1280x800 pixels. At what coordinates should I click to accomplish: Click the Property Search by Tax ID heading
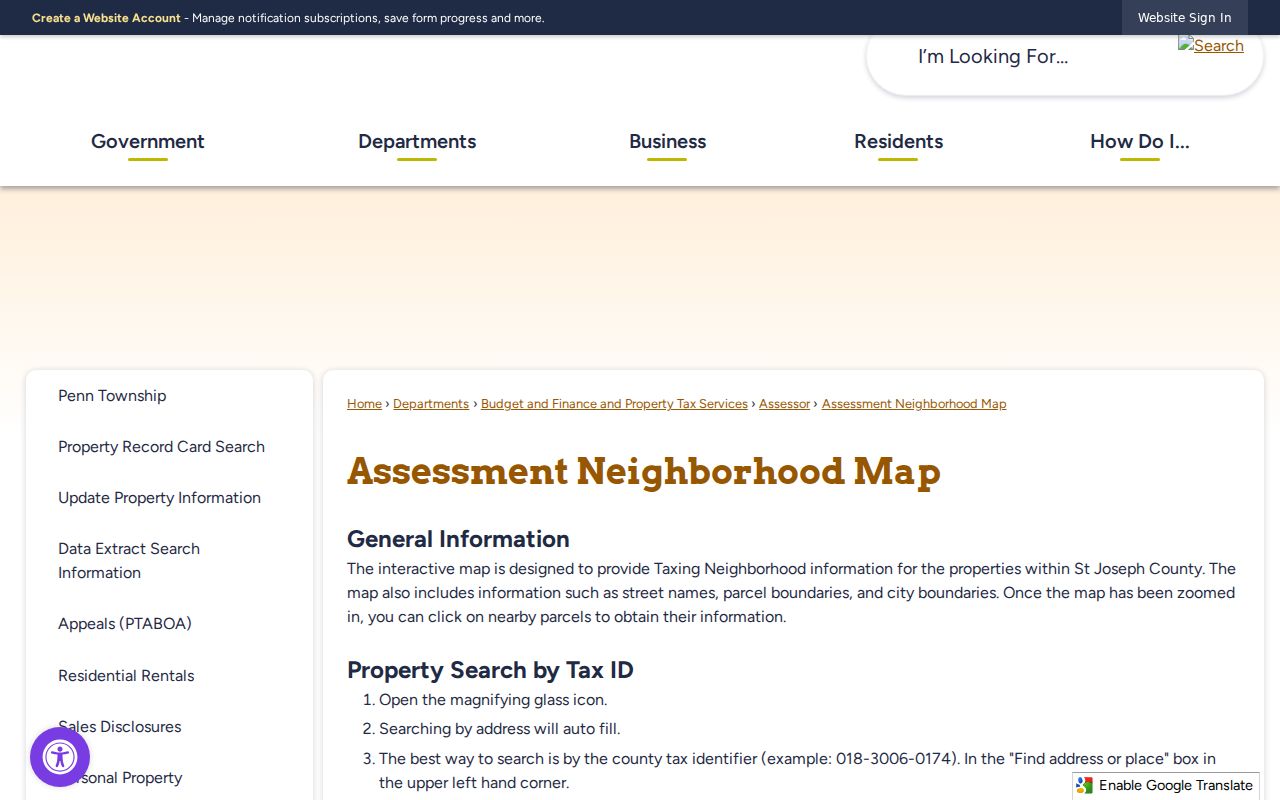coord(490,670)
